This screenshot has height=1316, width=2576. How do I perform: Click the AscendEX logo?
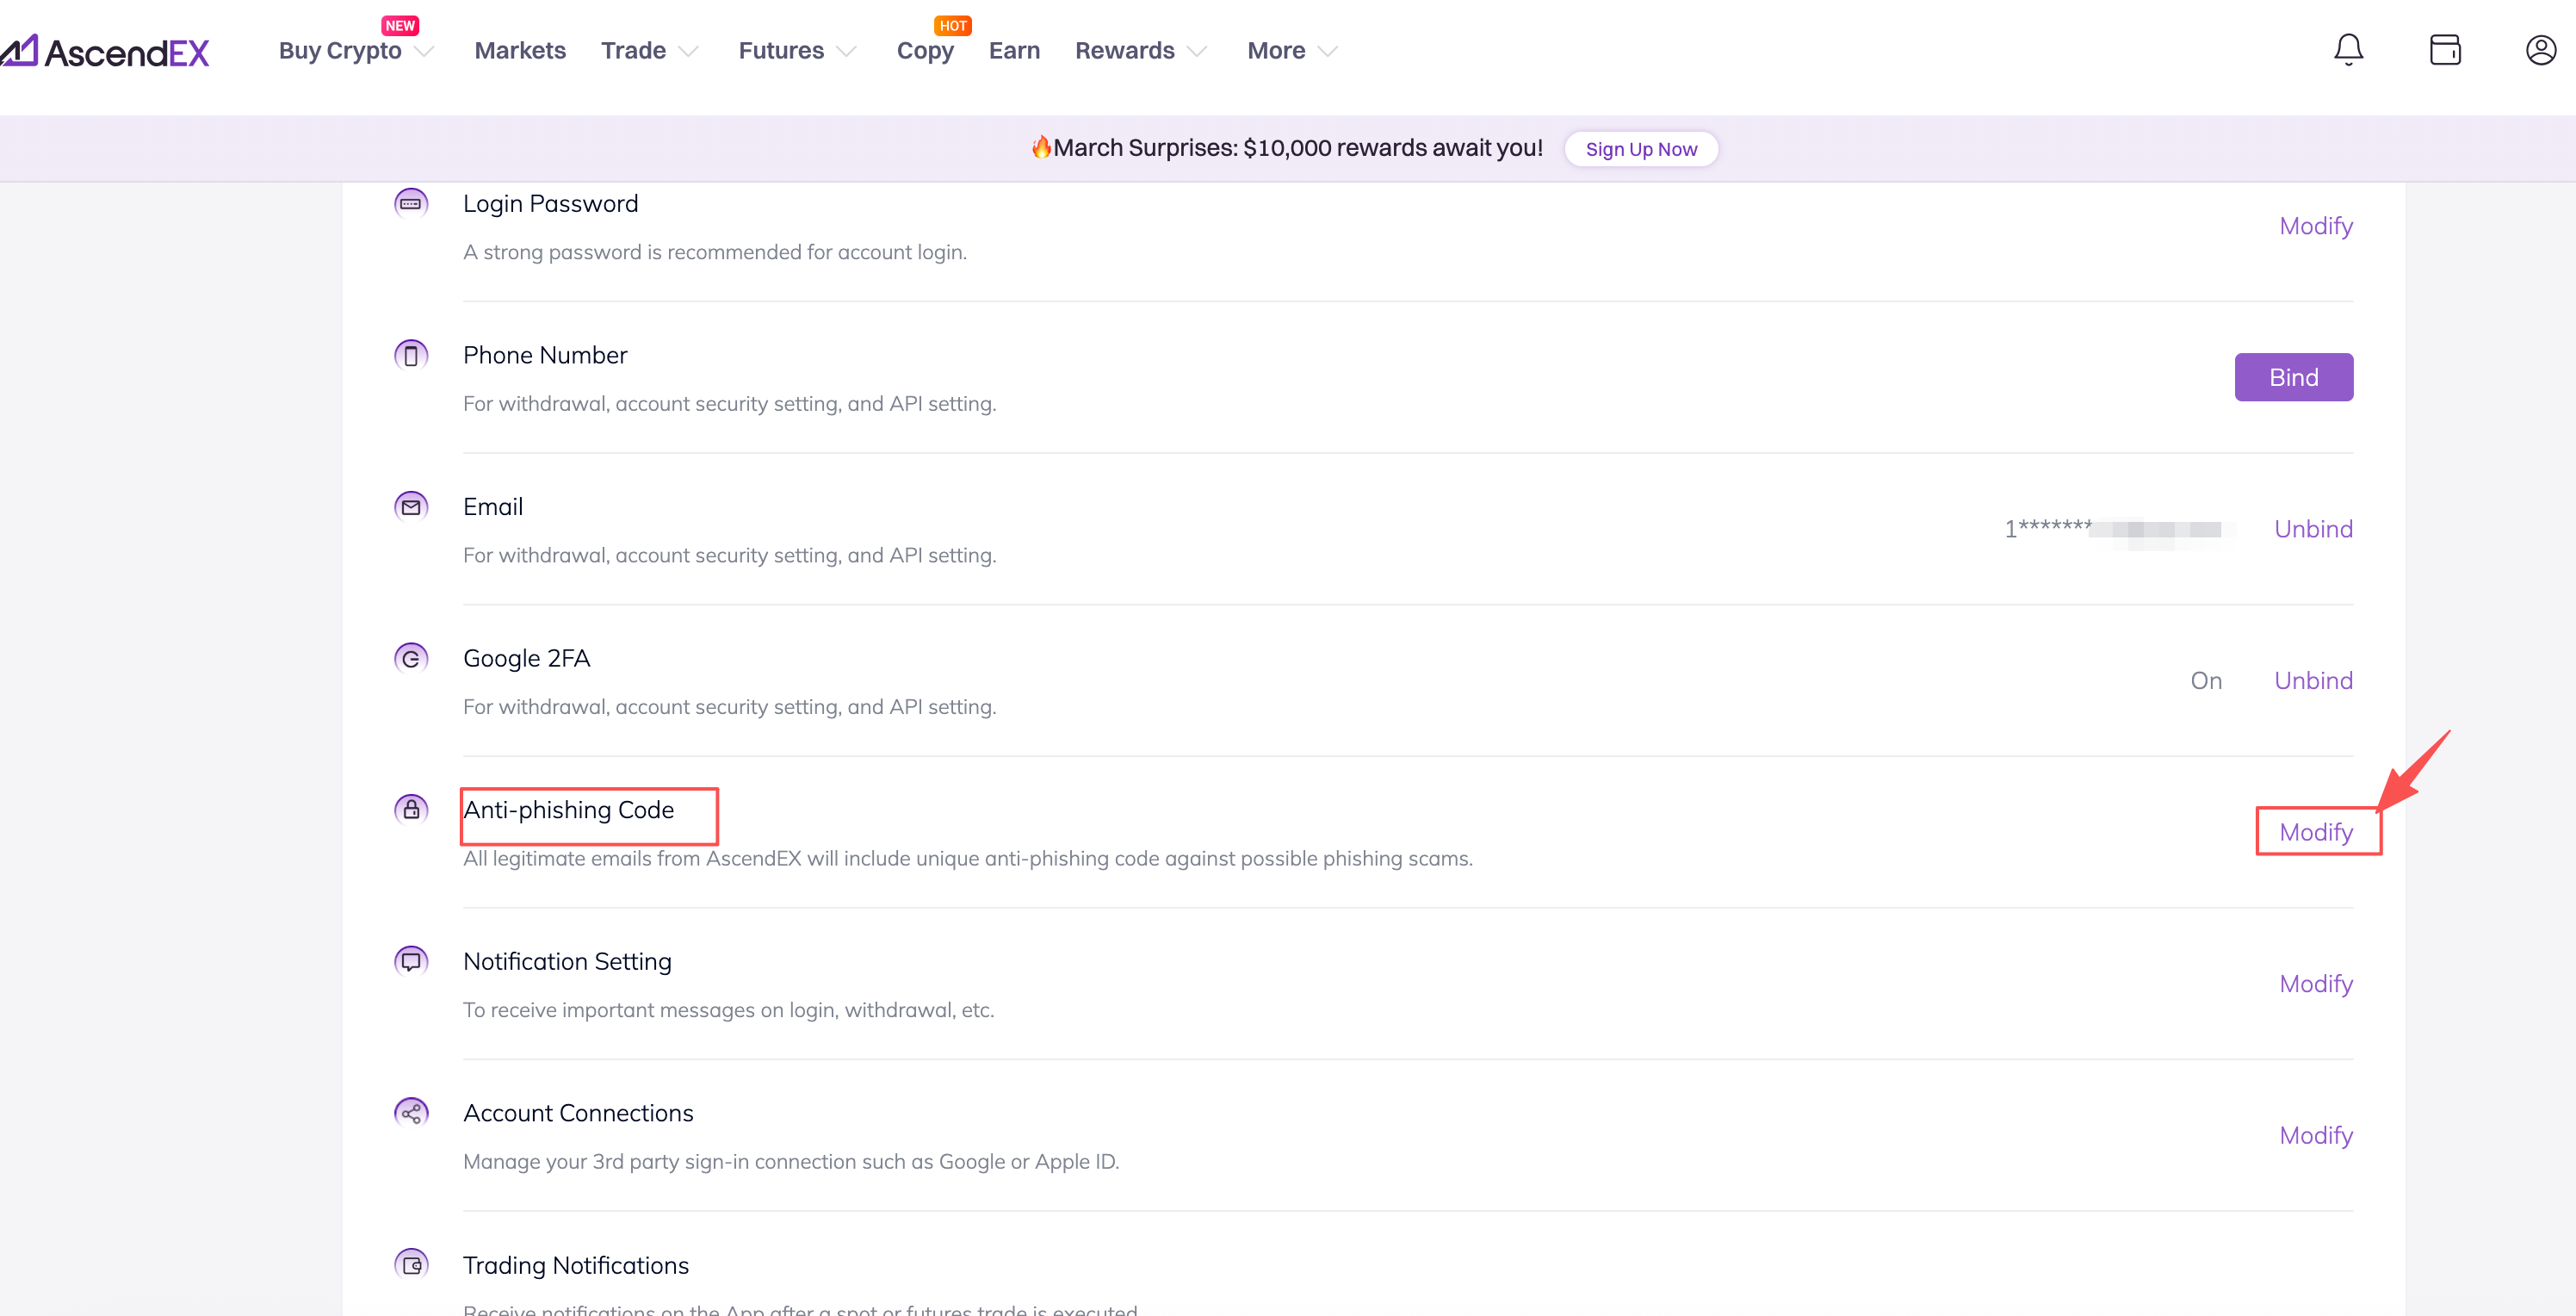tap(106, 52)
